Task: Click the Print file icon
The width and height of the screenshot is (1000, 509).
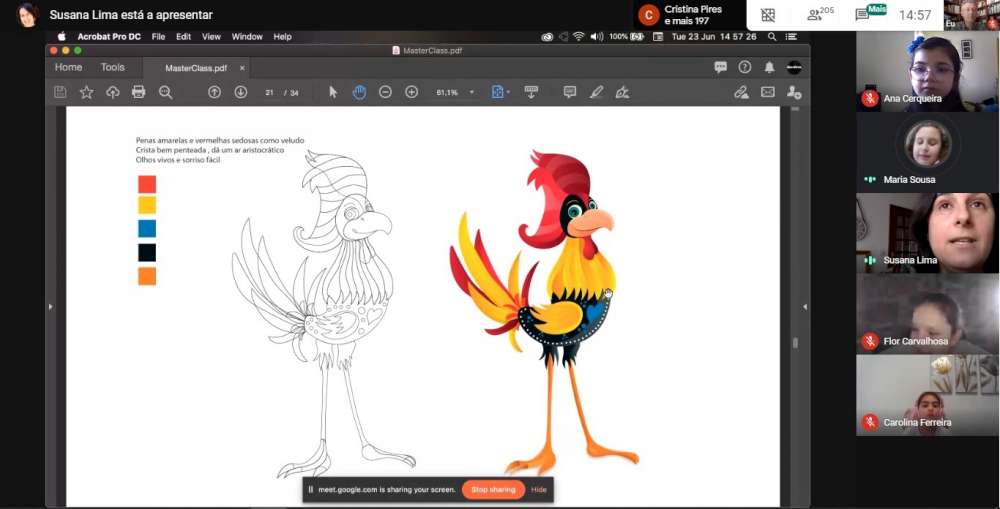Action: pos(138,92)
